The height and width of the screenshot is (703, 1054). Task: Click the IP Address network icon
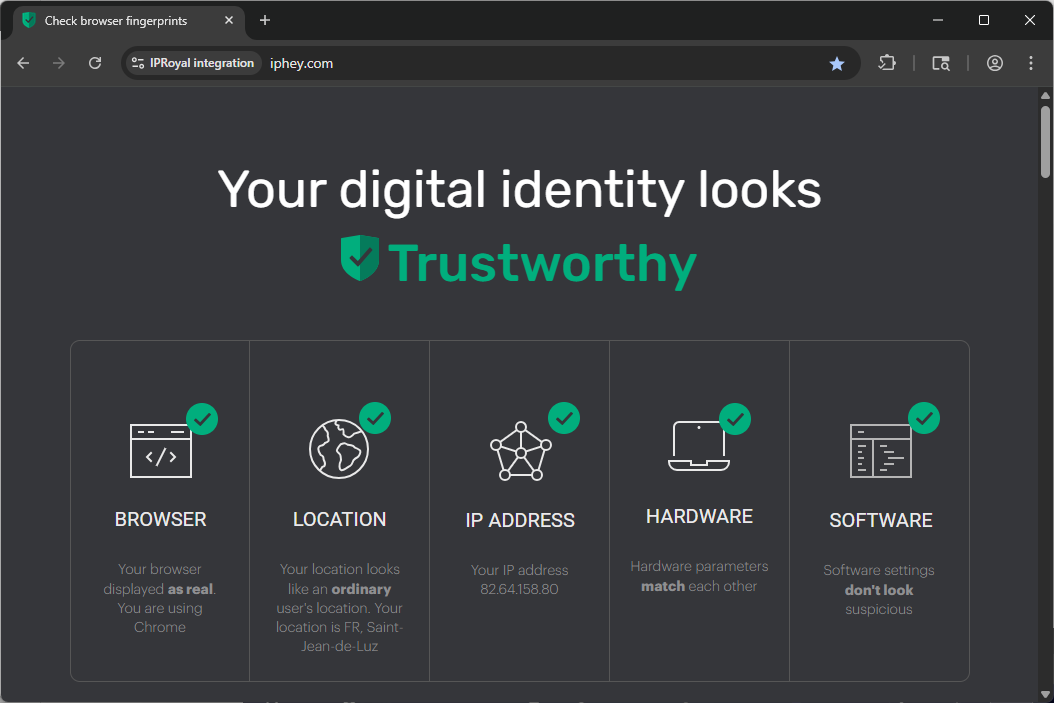click(x=520, y=451)
